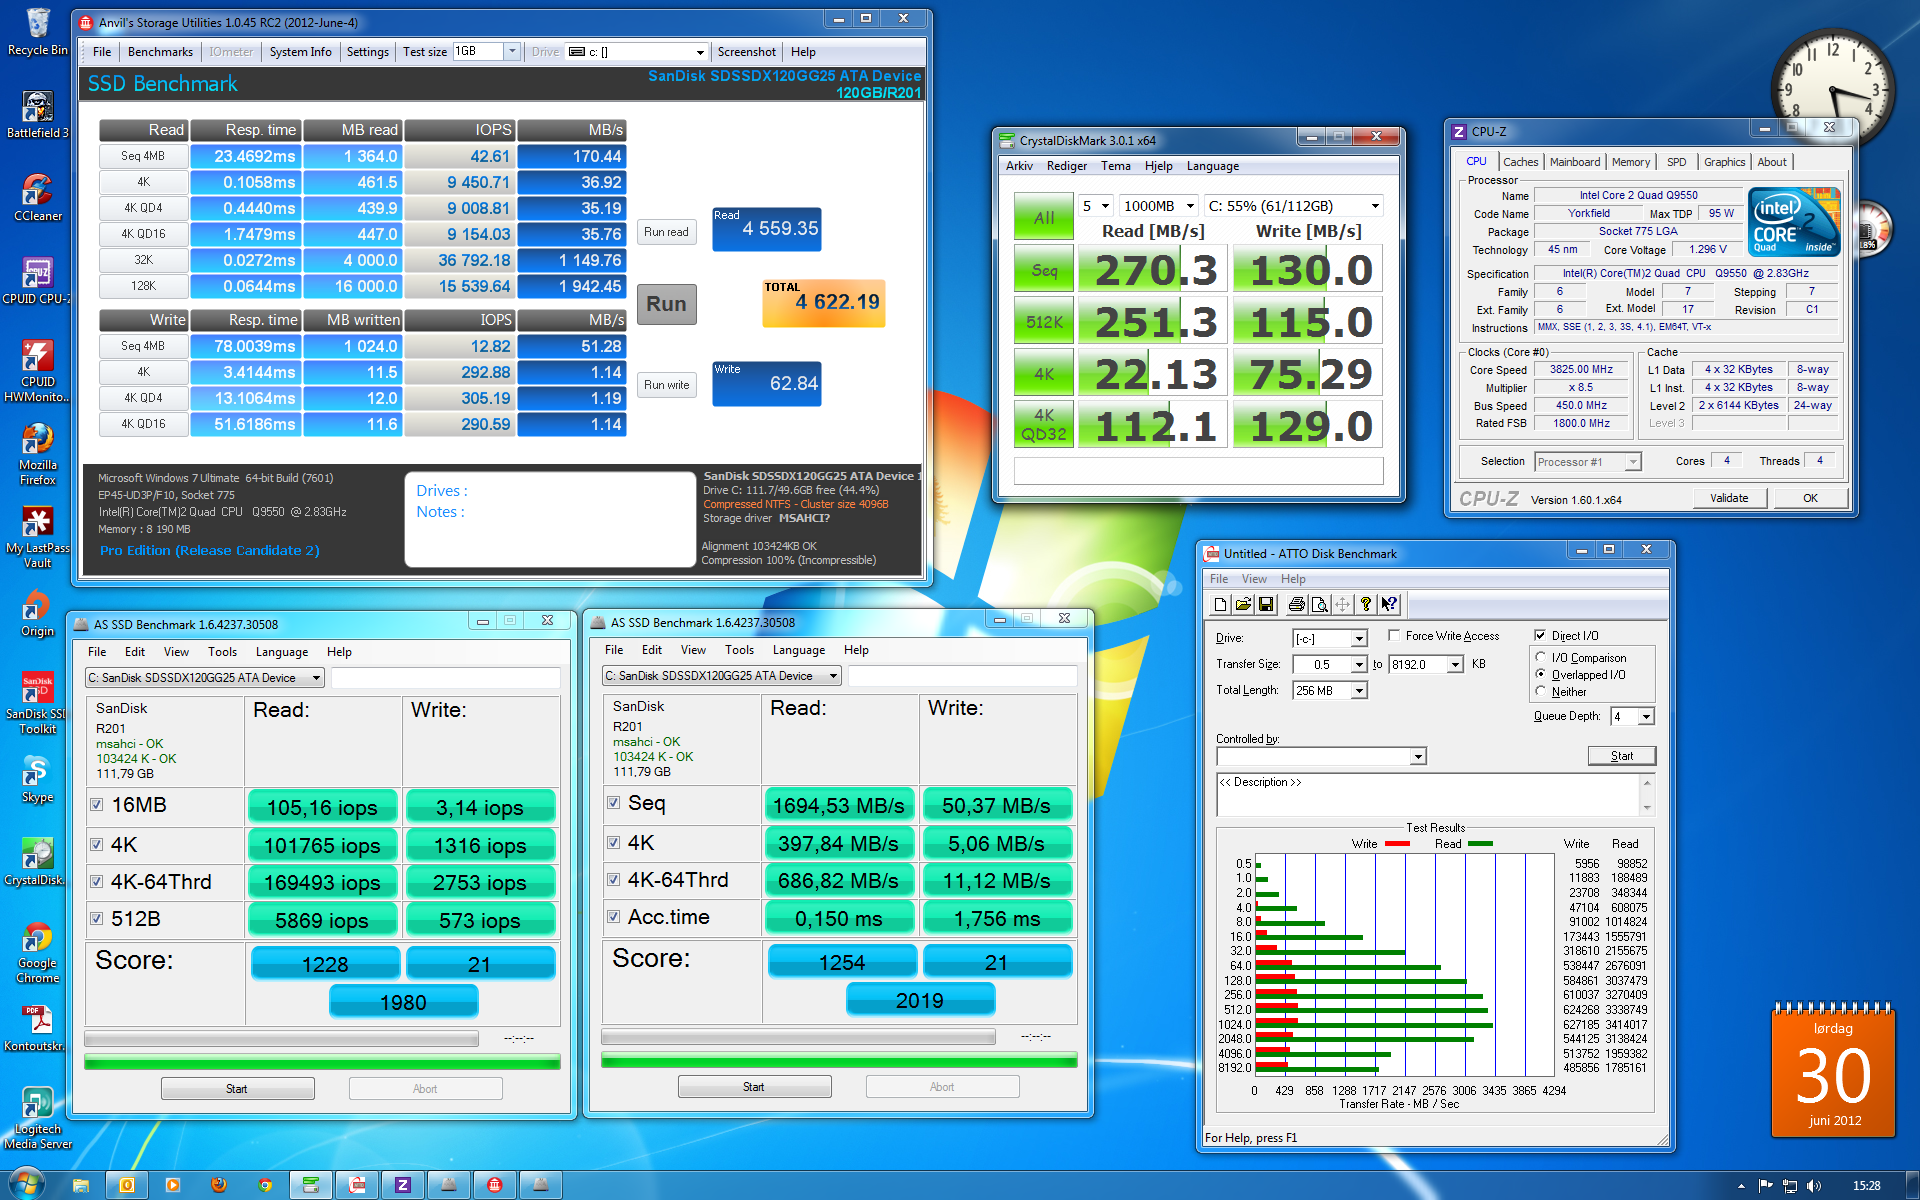Open Anvil Benchmarks menu
This screenshot has height=1200, width=1920.
160,52
